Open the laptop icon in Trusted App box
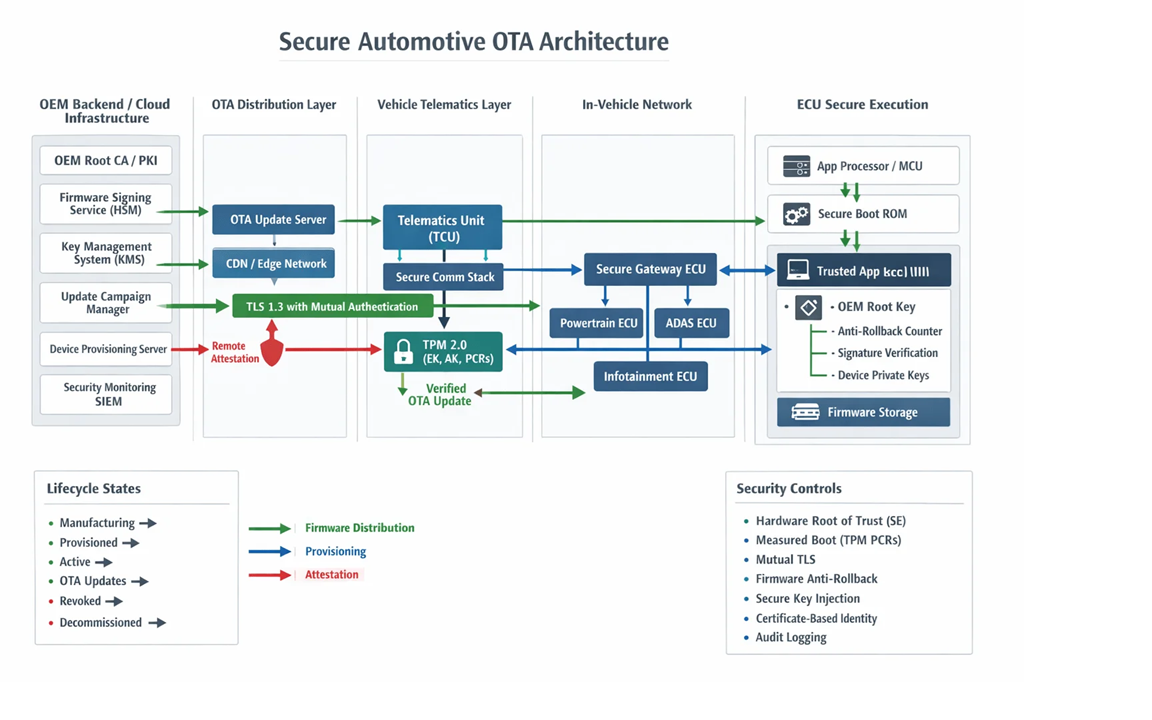 [x=796, y=268]
